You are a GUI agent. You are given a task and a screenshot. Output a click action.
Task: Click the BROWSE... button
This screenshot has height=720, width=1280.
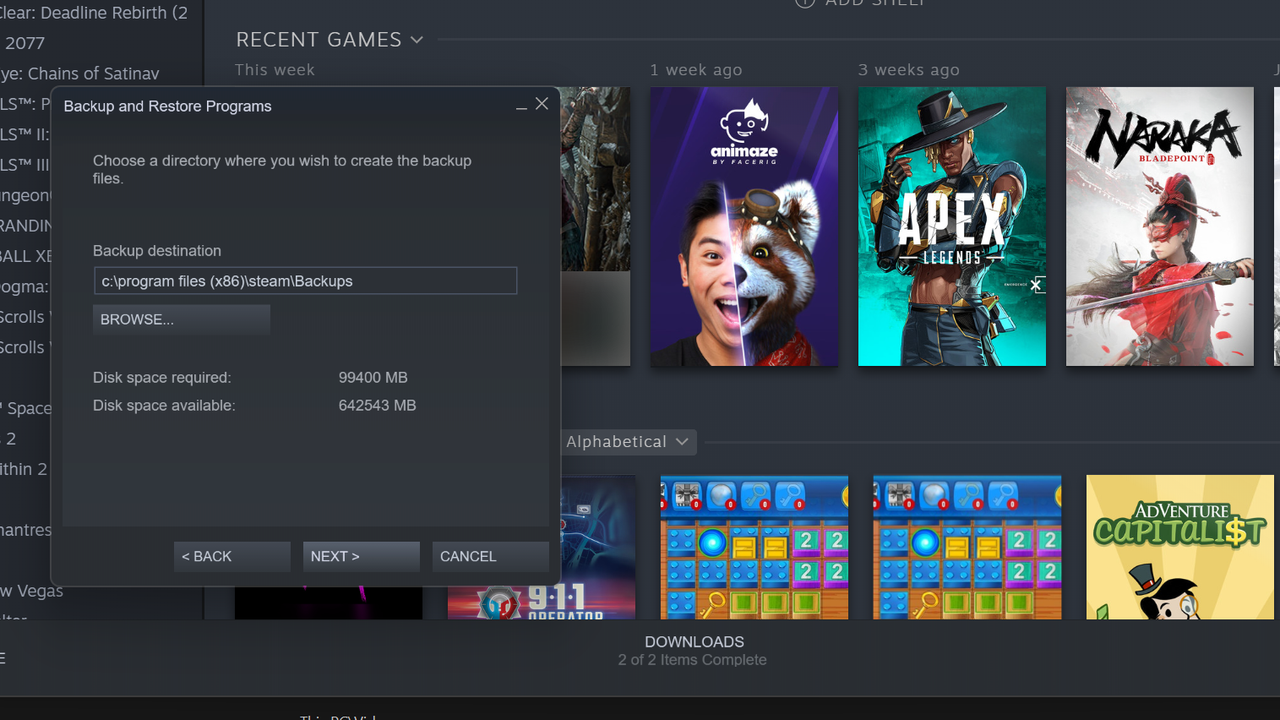181,319
